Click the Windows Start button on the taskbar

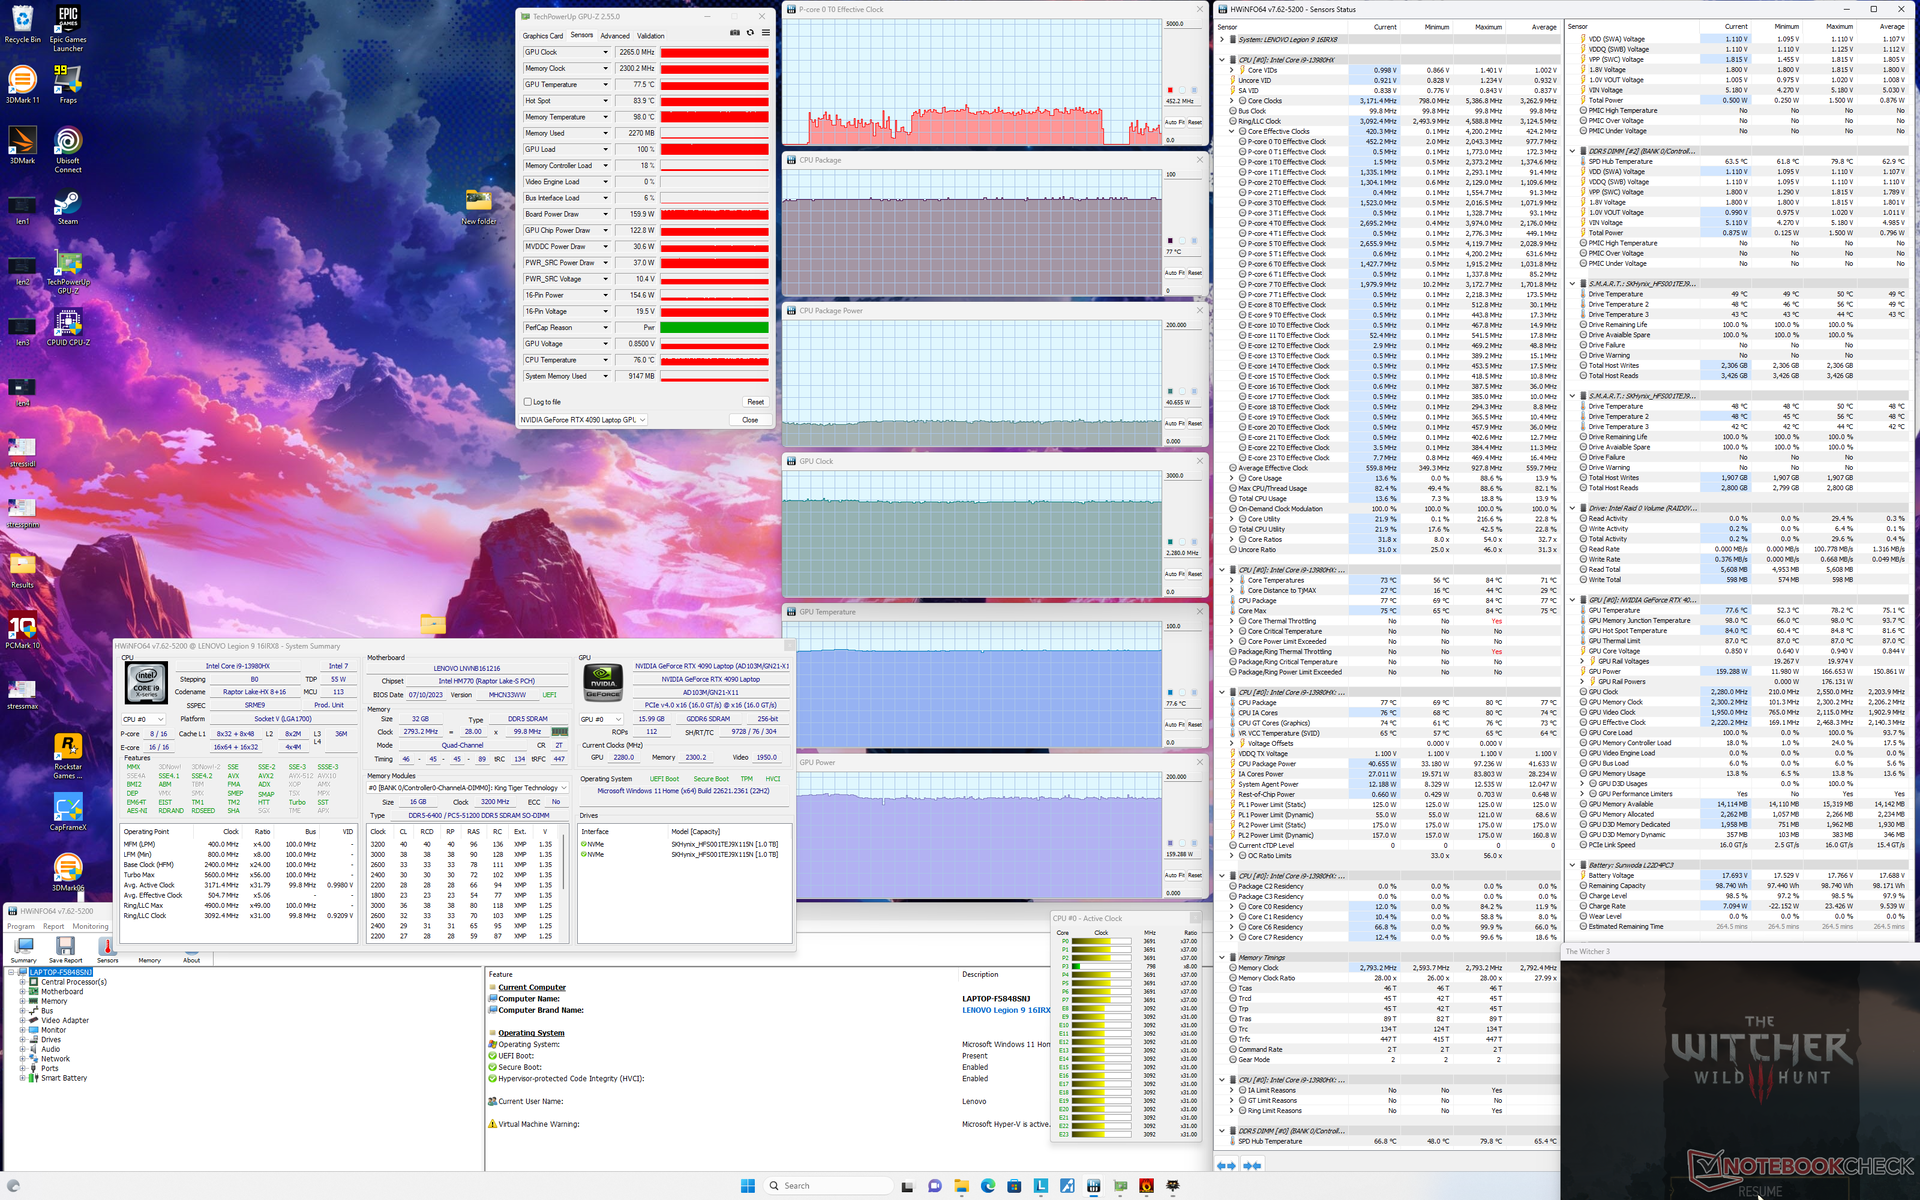747,1186
